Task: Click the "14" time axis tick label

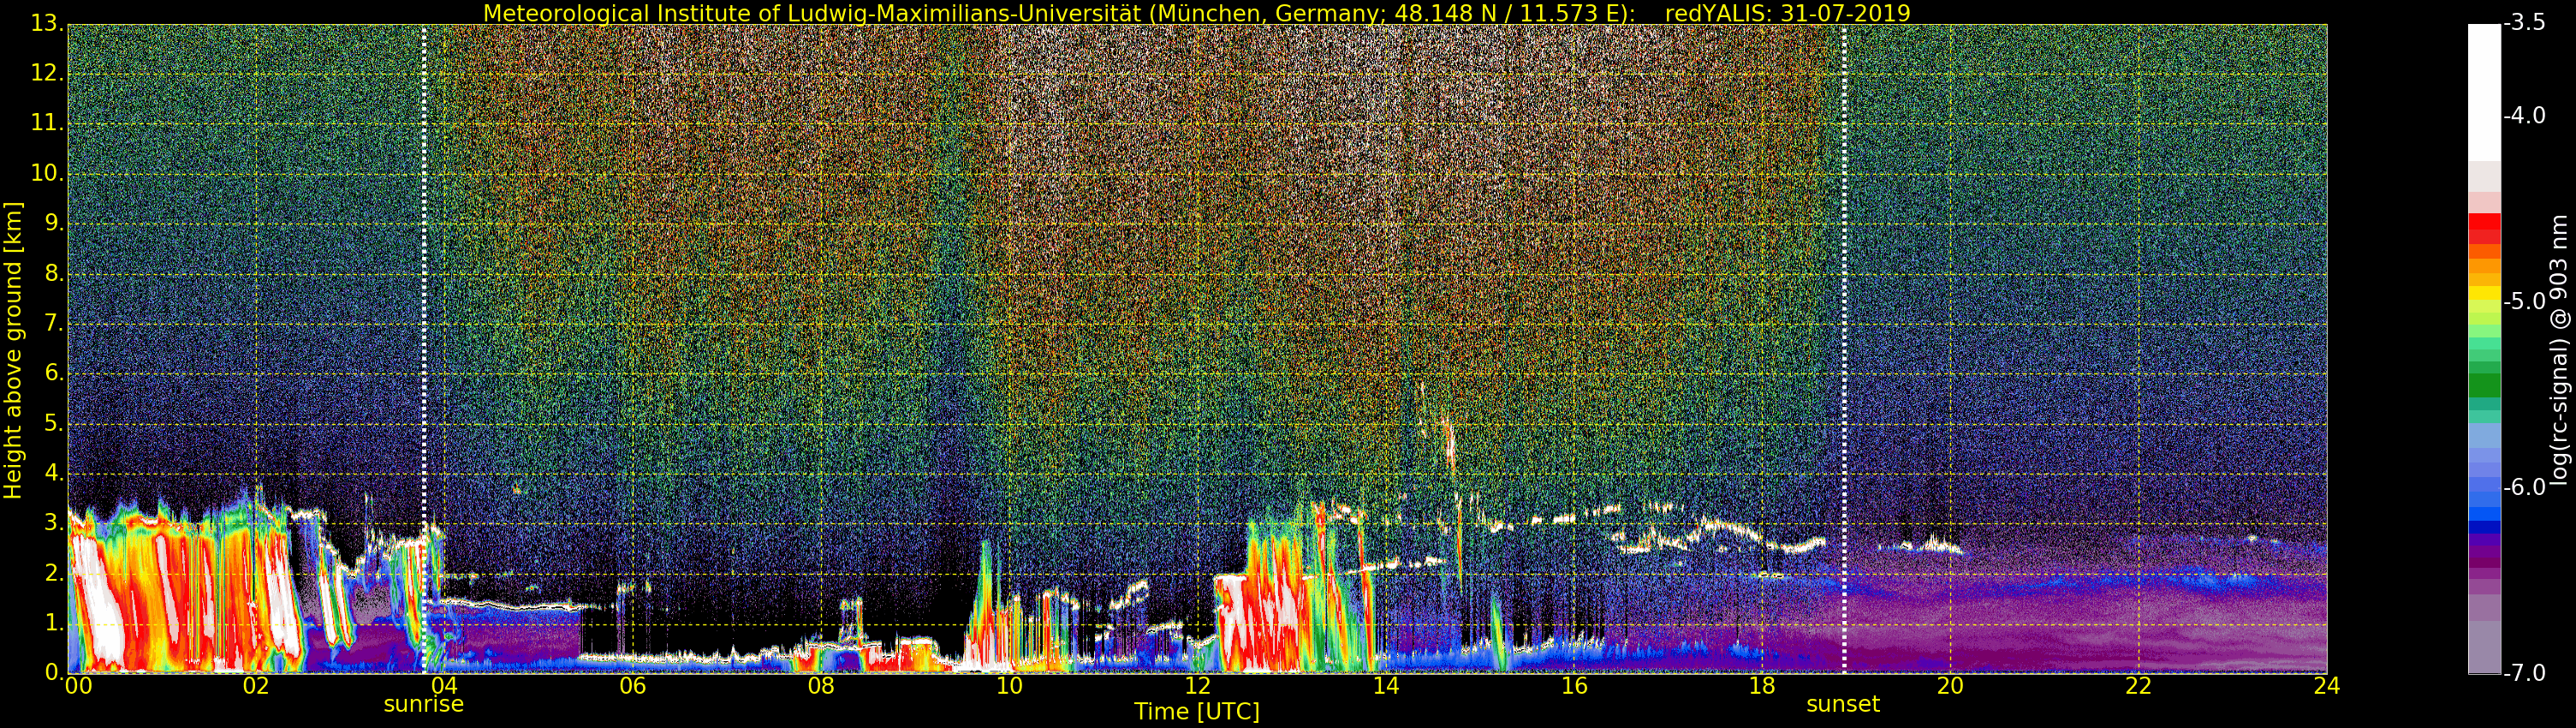Action: click(1386, 686)
